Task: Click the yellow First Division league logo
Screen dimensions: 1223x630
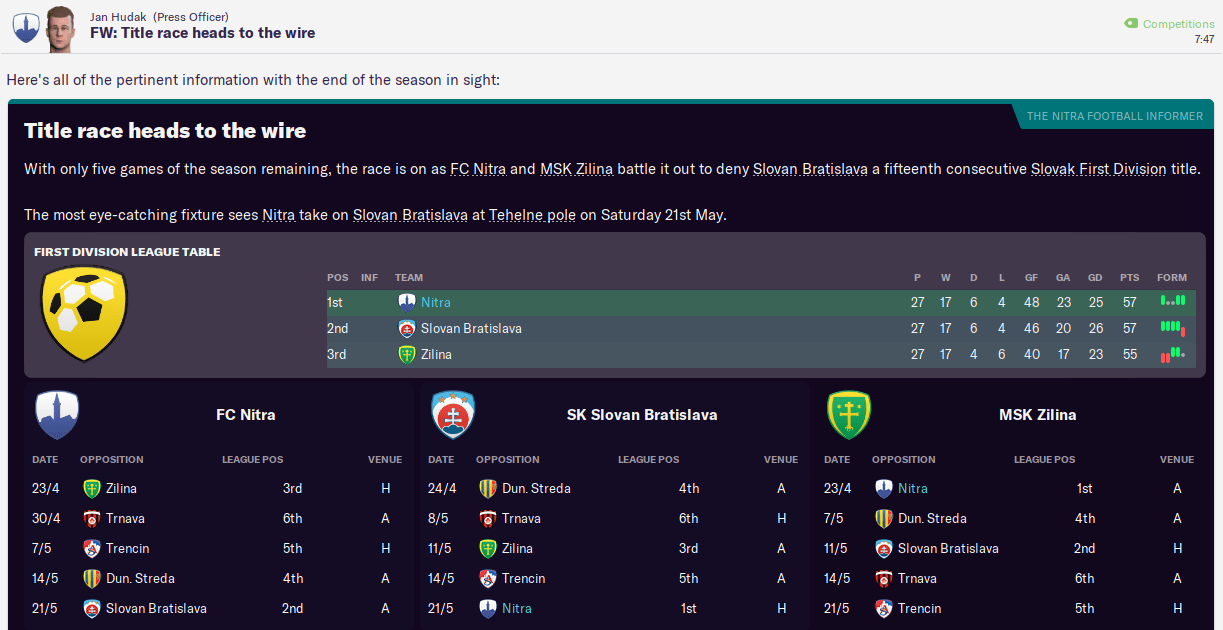Action: pyautogui.click(x=83, y=313)
